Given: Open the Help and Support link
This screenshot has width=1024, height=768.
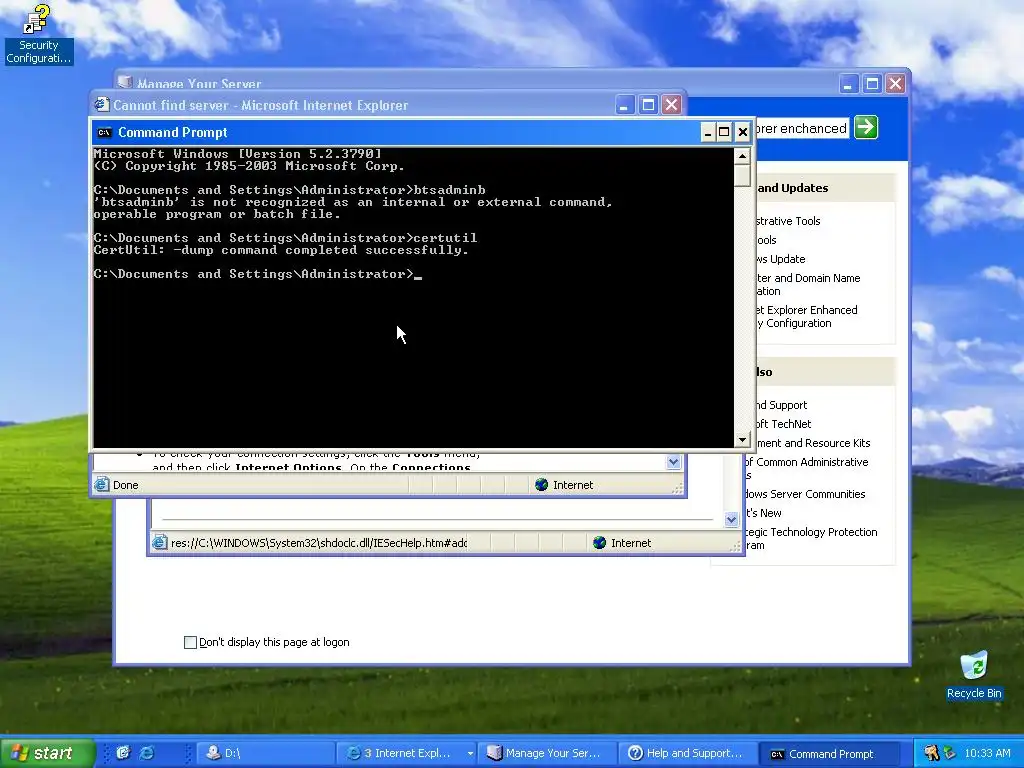Looking at the screenshot, I should pyautogui.click(x=781, y=405).
